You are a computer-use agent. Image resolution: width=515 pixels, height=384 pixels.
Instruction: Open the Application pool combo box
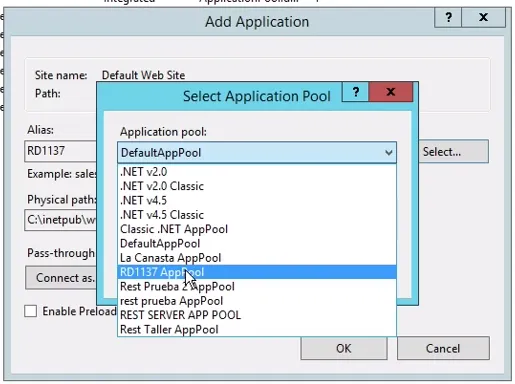(257, 153)
